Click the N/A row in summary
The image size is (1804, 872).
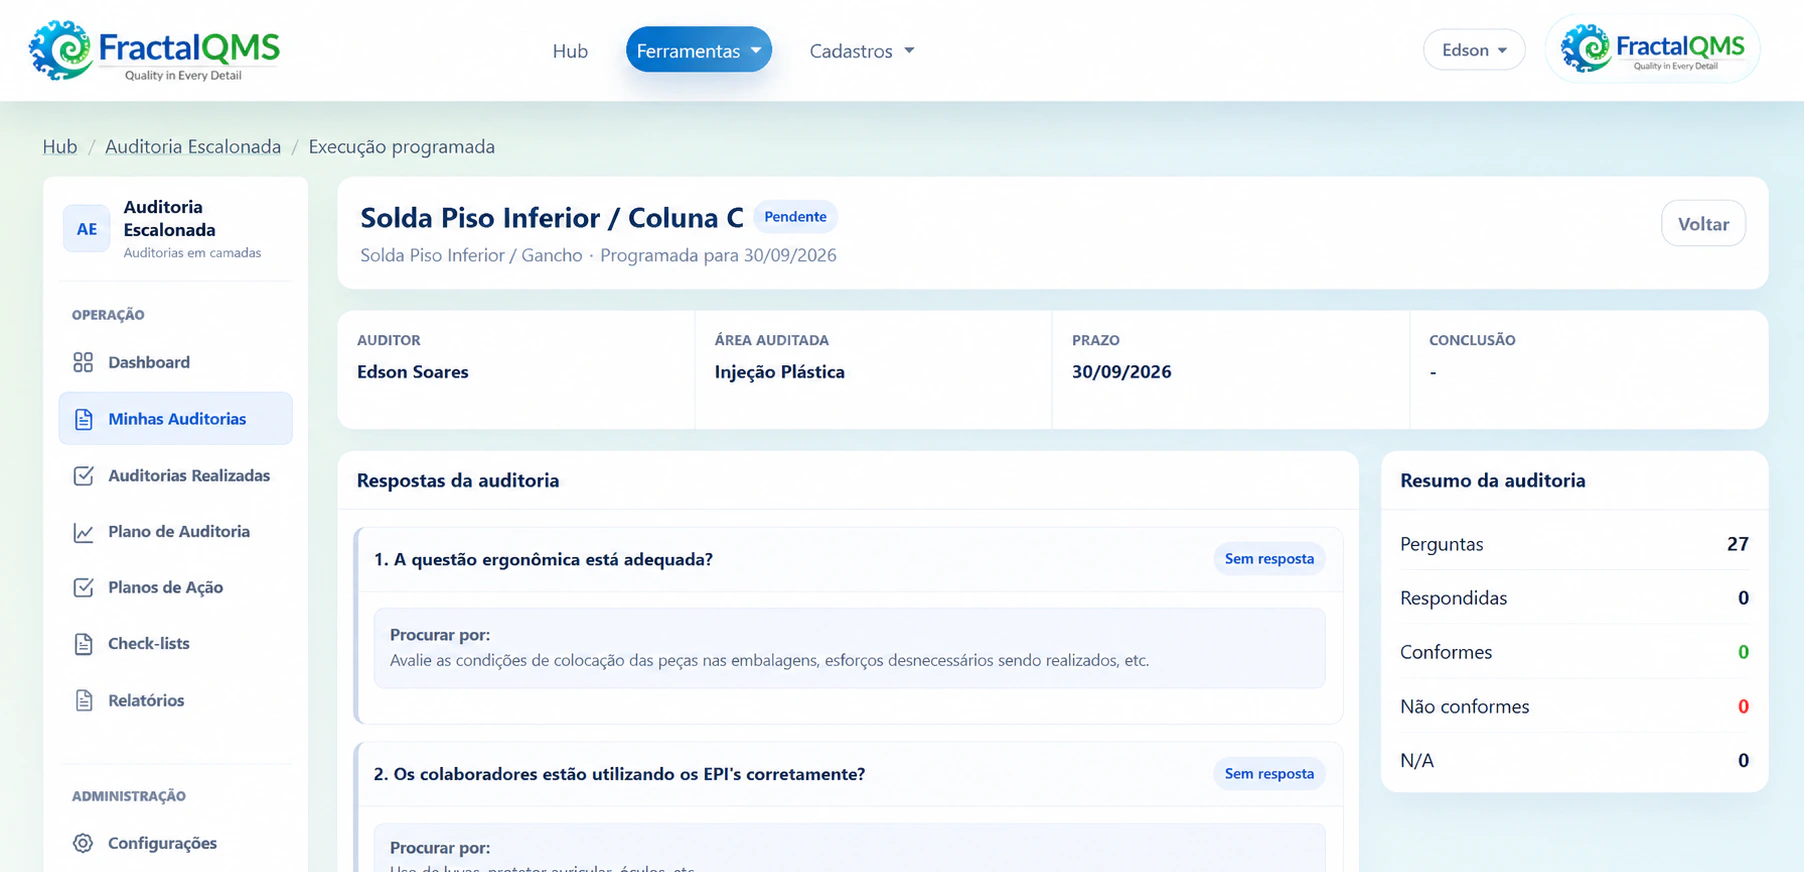tap(1574, 760)
